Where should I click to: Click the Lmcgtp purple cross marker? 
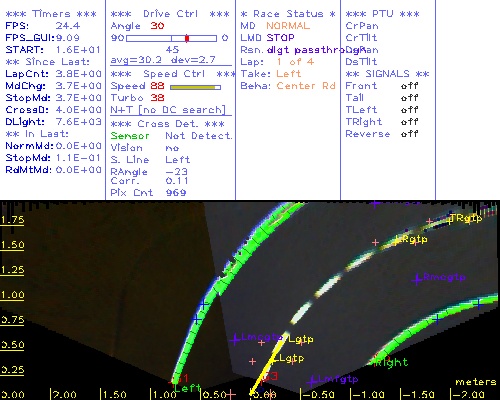[x=235, y=340]
